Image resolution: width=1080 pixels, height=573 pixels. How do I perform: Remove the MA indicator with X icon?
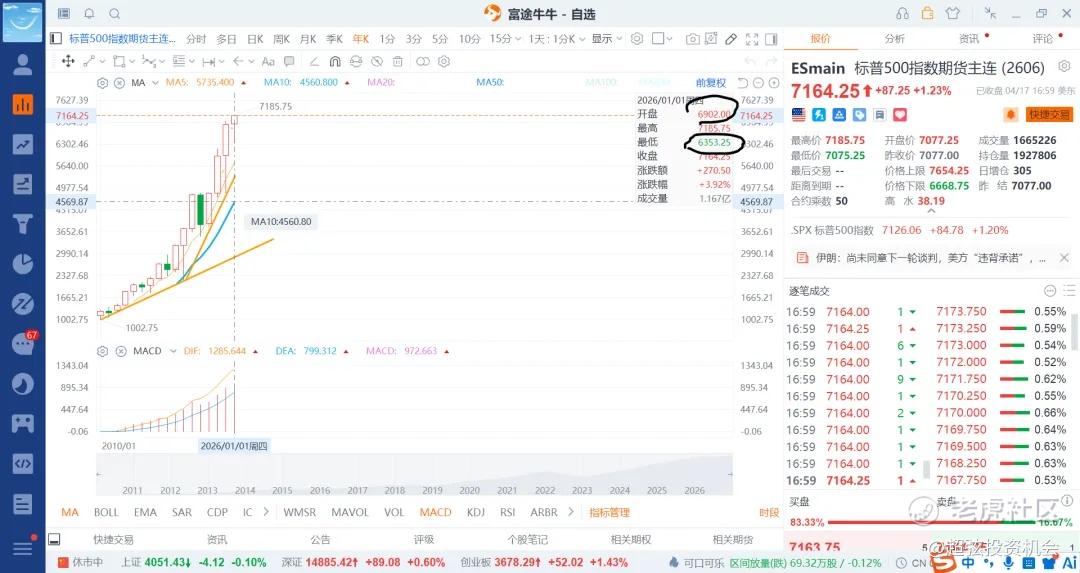click(x=119, y=83)
